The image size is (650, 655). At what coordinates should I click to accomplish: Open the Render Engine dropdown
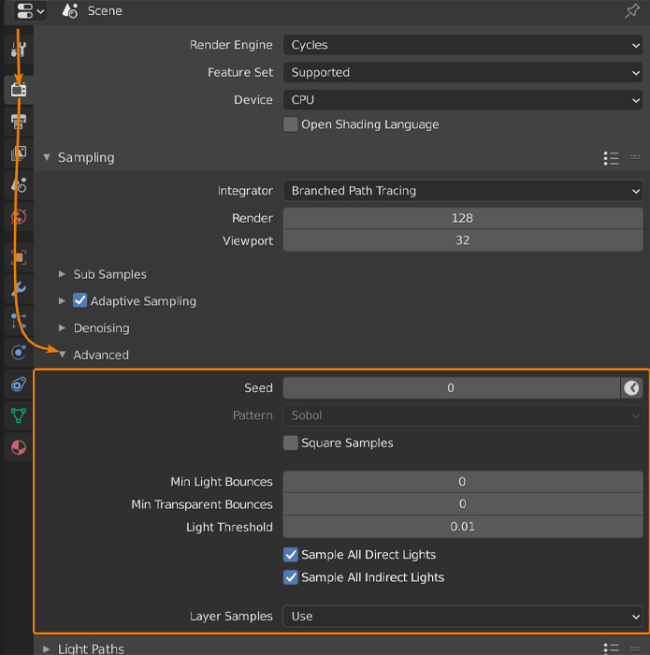coord(462,45)
